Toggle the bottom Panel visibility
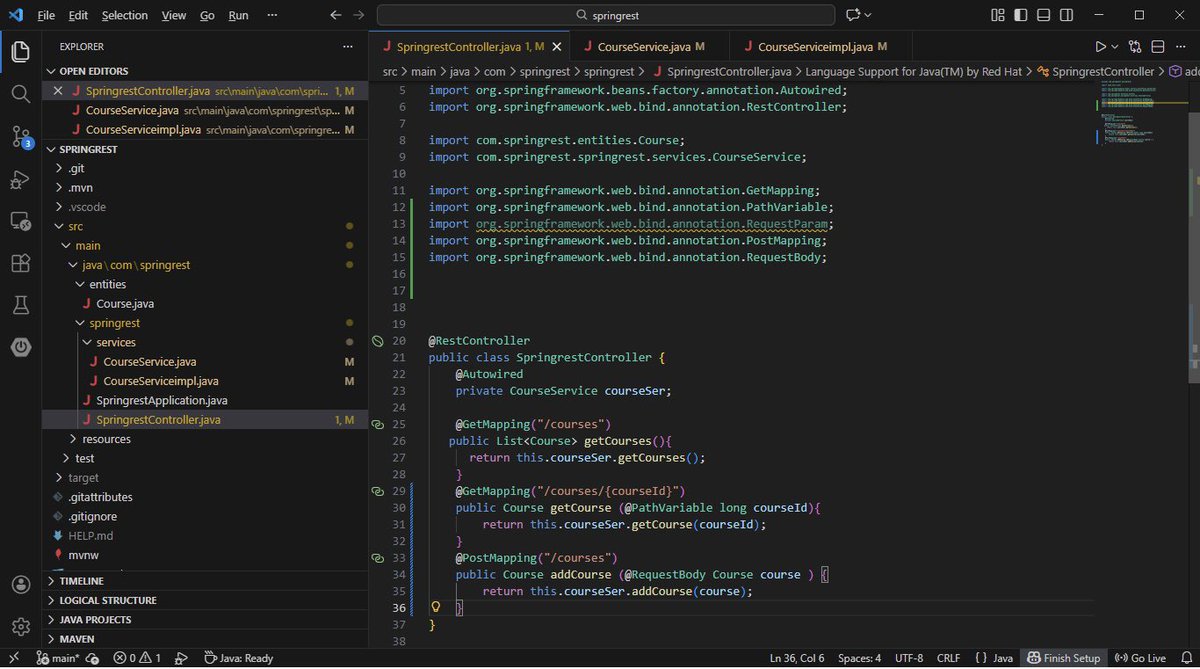This screenshot has width=1200, height=669. coord(1045,15)
